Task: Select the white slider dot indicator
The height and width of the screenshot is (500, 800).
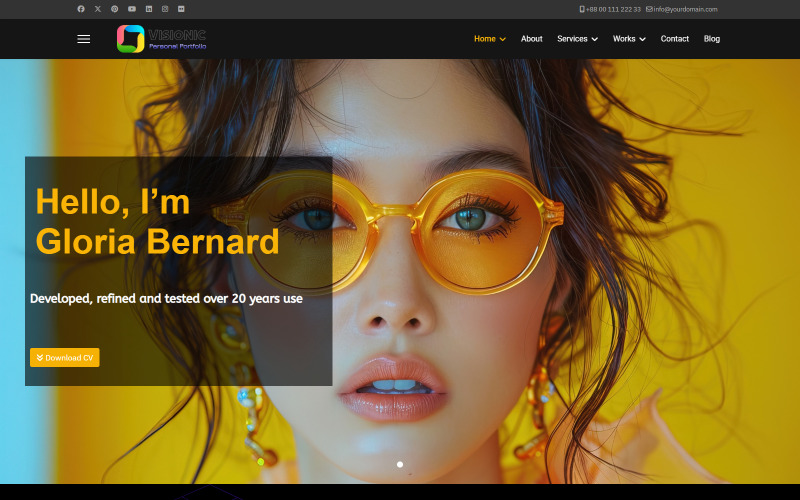Action: (x=400, y=464)
